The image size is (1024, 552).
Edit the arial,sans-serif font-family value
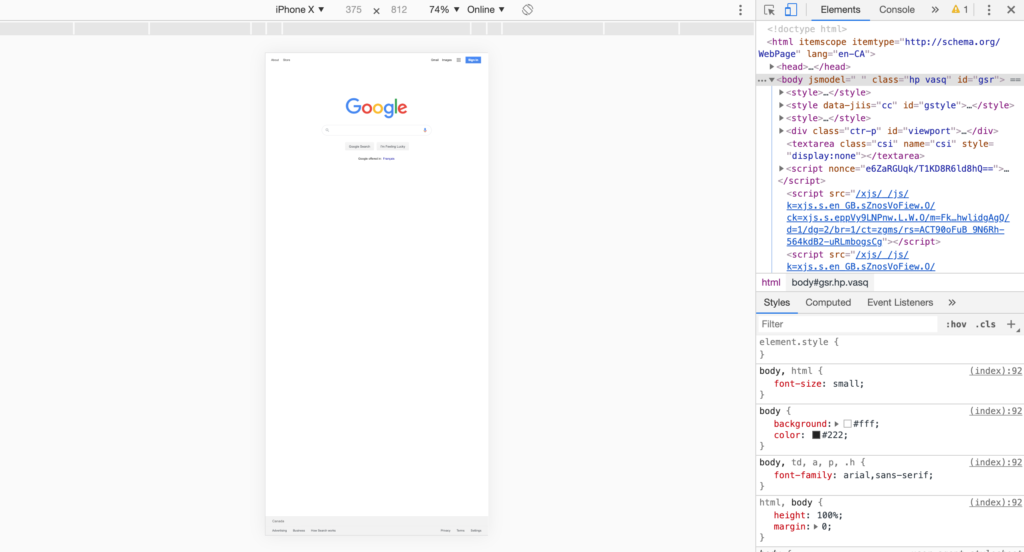[x=885, y=476]
